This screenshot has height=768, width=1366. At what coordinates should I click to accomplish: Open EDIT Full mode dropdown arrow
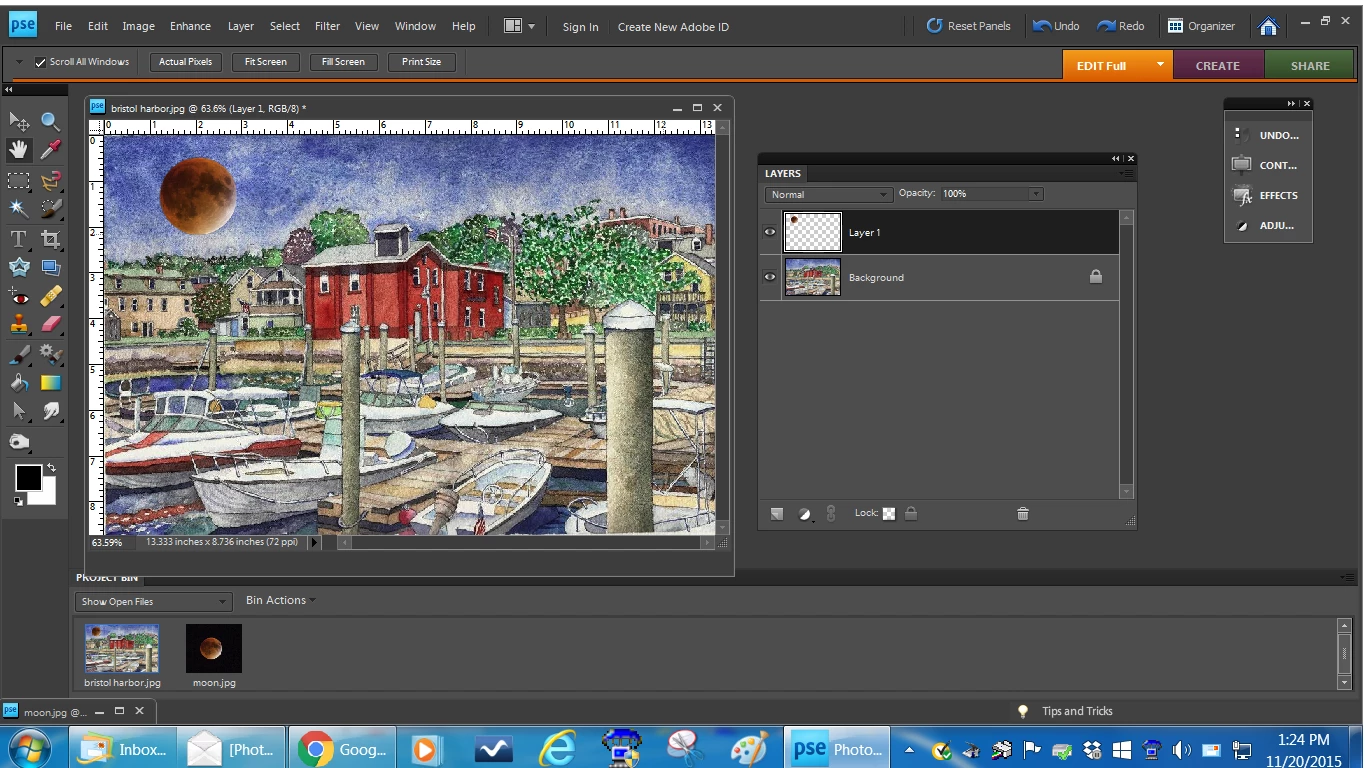pos(1160,64)
